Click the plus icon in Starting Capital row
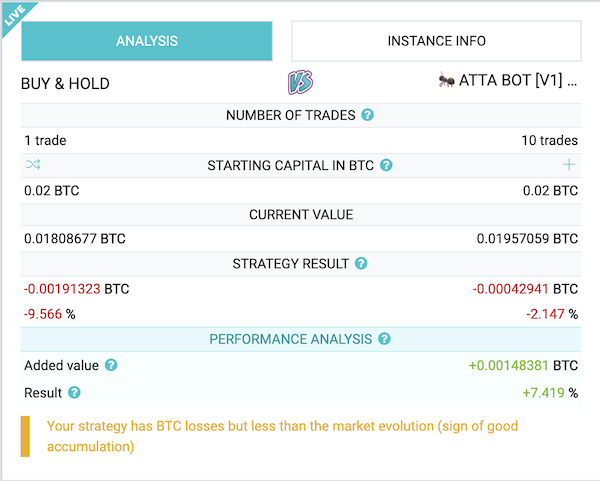600x481 pixels. click(x=569, y=165)
